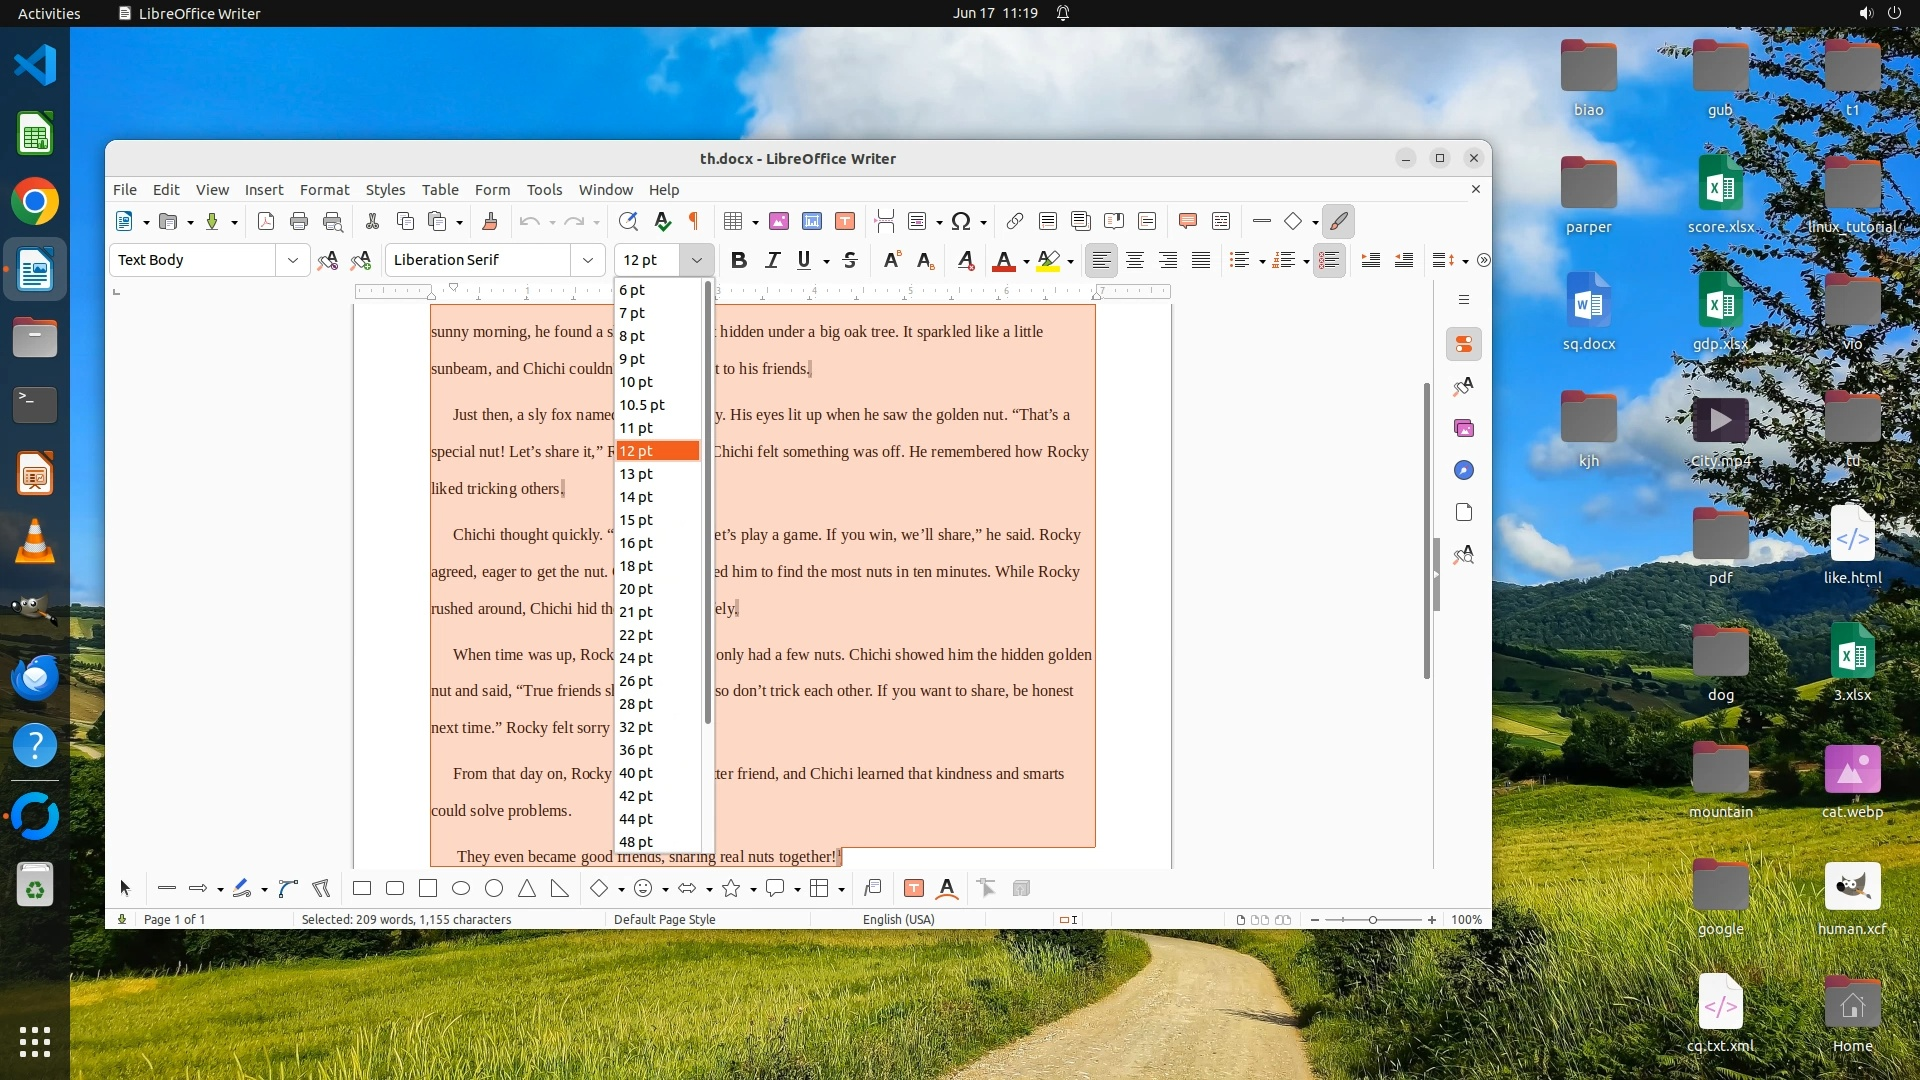
Task: Toggle Formatting Marks pilcrow button
Action: click(x=694, y=221)
